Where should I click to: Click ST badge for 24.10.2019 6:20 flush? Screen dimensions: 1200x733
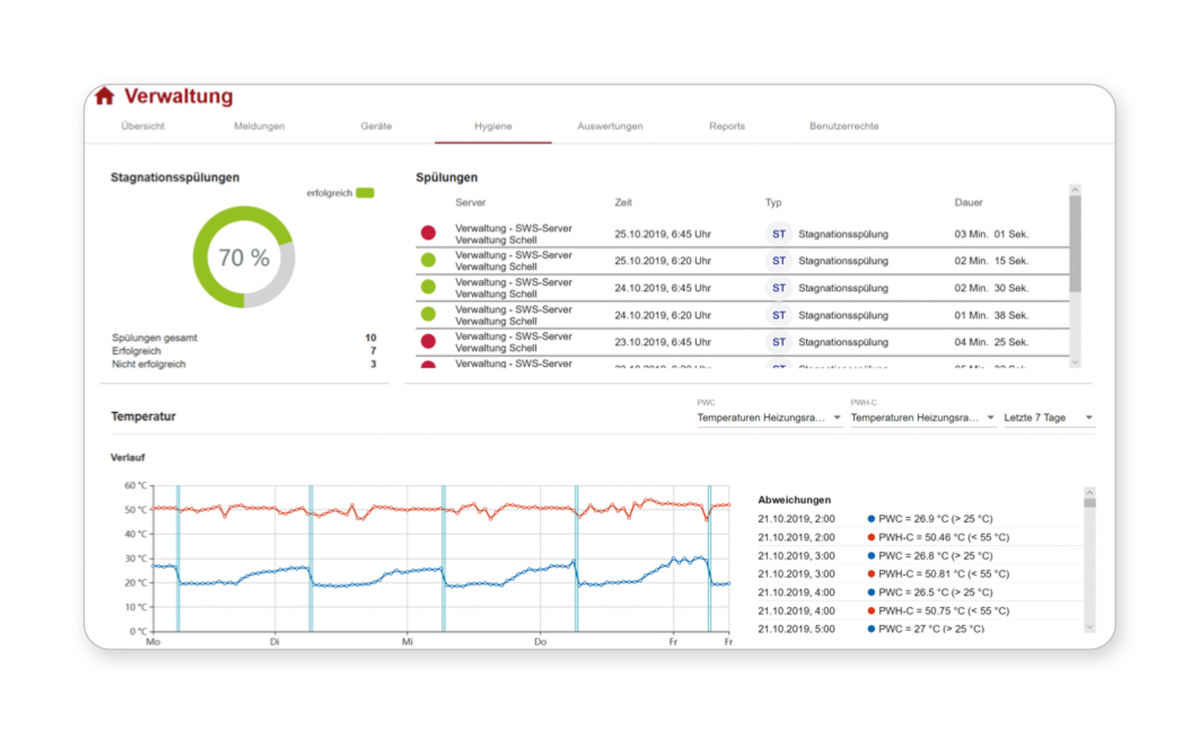pyautogui.click(x=778, y=315)
